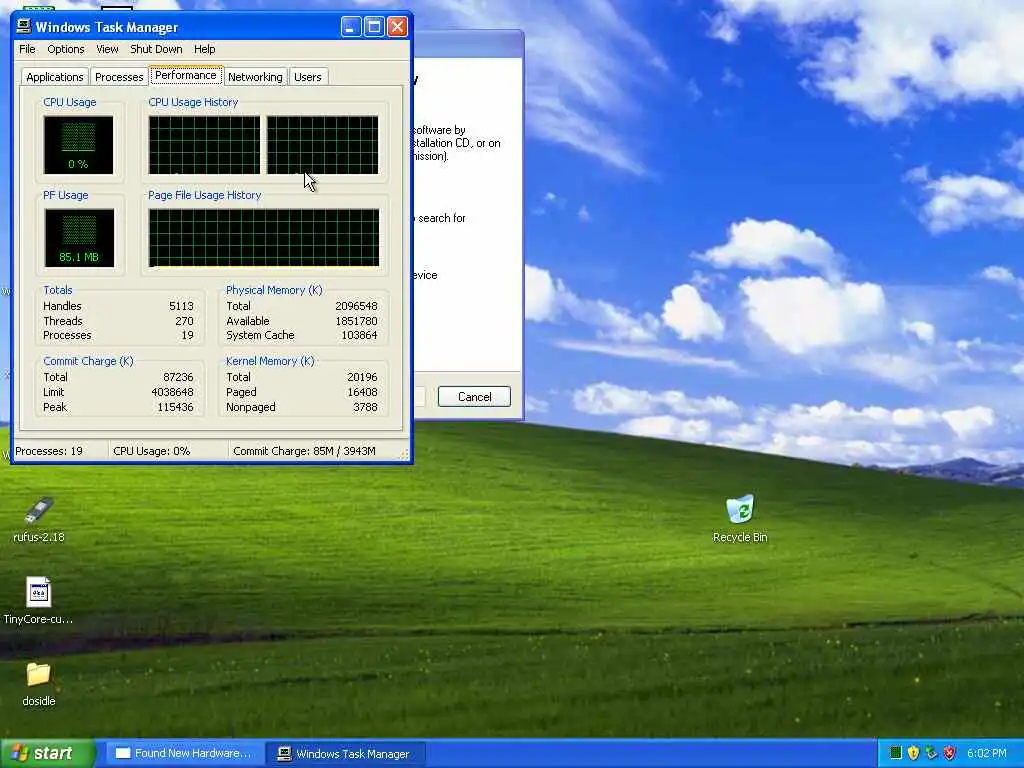This screenshot has width=1024, height=768.
Task: Switch to the Applications tab
Action: (55, 77)
